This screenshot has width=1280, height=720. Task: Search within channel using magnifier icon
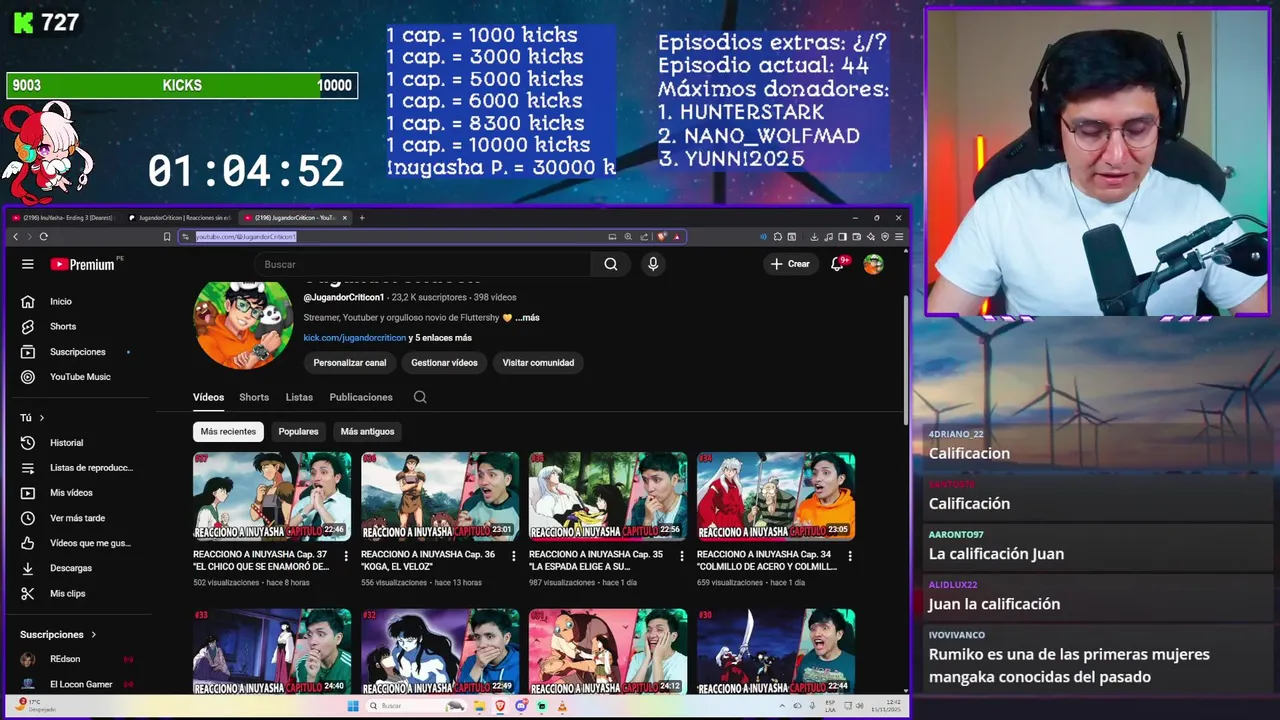click(x=420, y=397)
